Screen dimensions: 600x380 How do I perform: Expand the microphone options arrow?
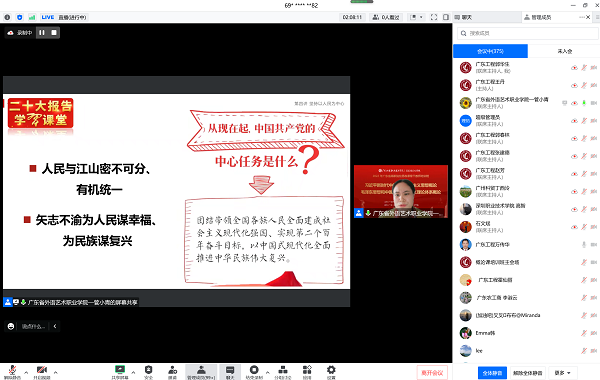tap(26, 372)
